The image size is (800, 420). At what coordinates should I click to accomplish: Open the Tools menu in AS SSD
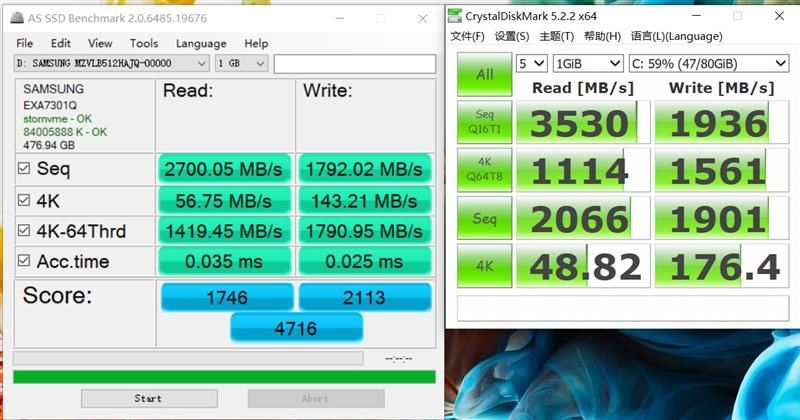pos(143,43)
